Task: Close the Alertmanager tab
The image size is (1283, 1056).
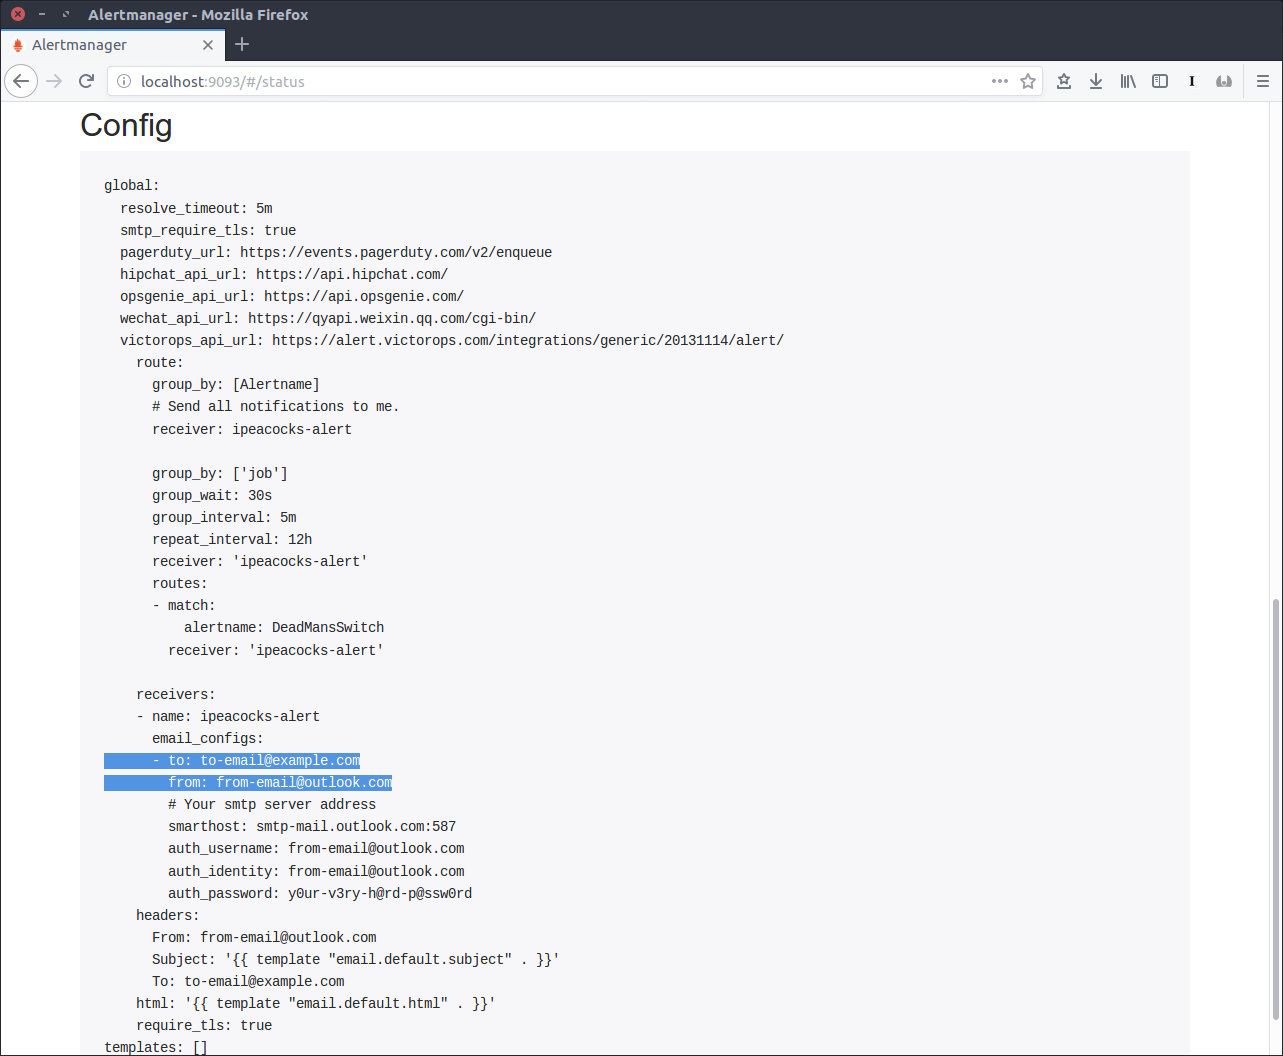Action: pos(208,45)
